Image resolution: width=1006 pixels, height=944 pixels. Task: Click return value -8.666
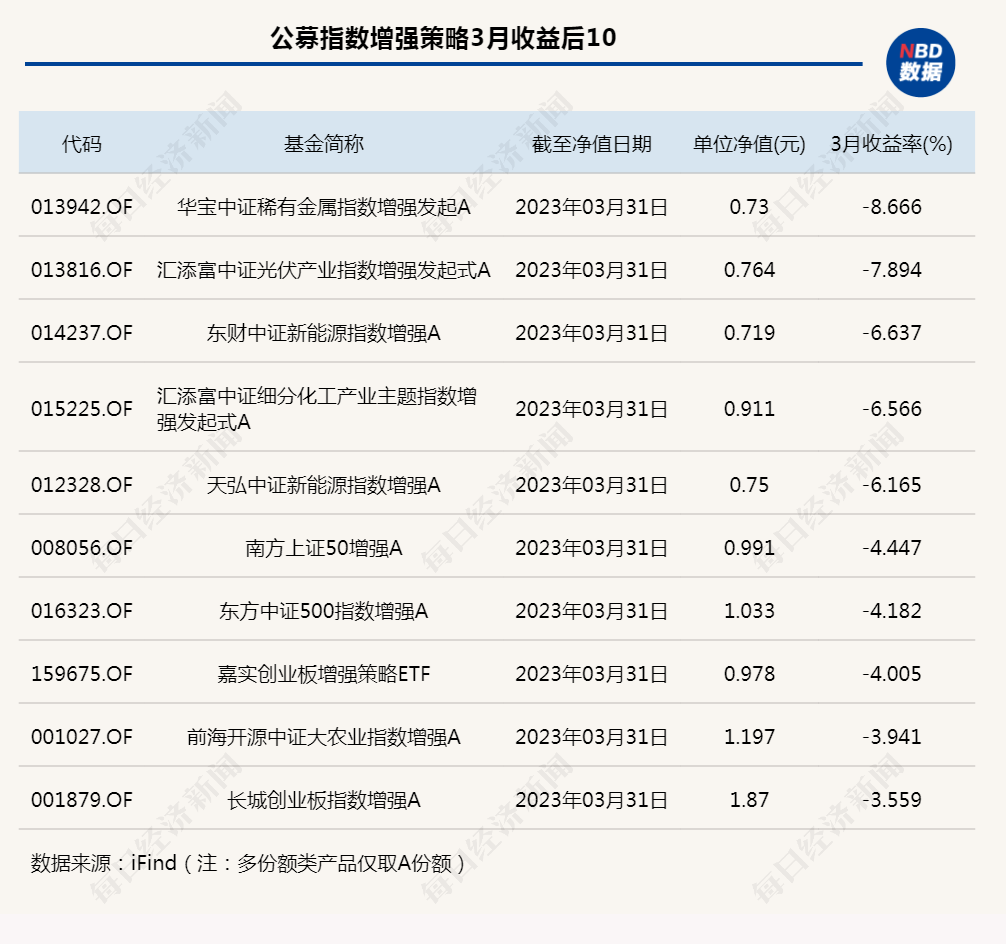892,207
